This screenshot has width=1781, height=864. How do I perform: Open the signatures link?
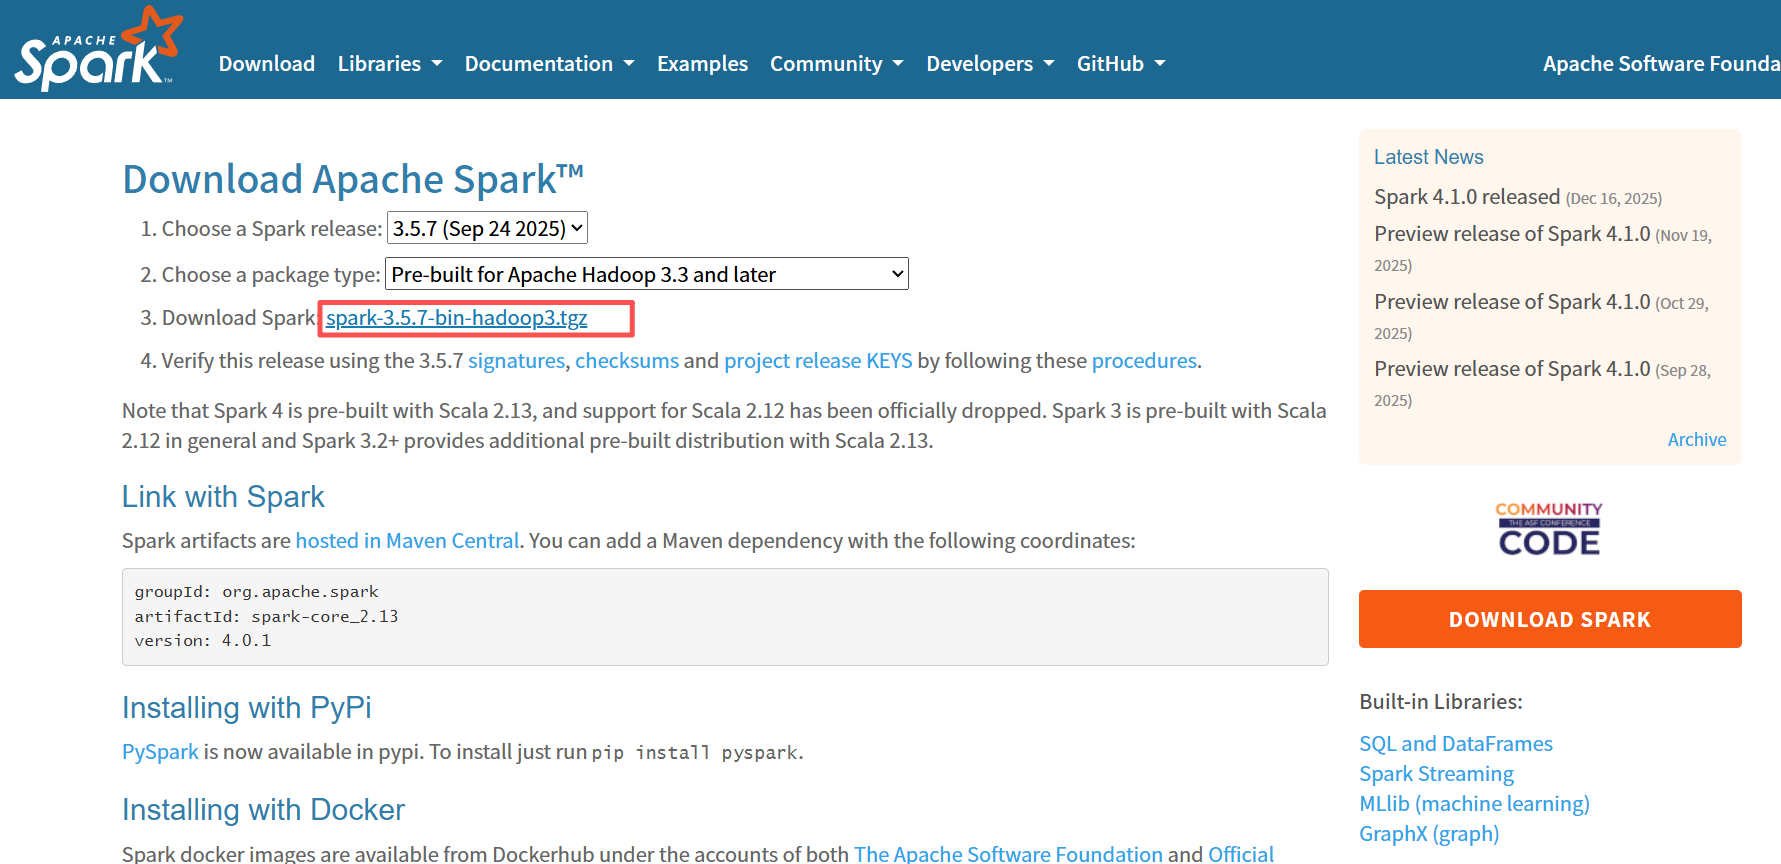click(516, 361)
